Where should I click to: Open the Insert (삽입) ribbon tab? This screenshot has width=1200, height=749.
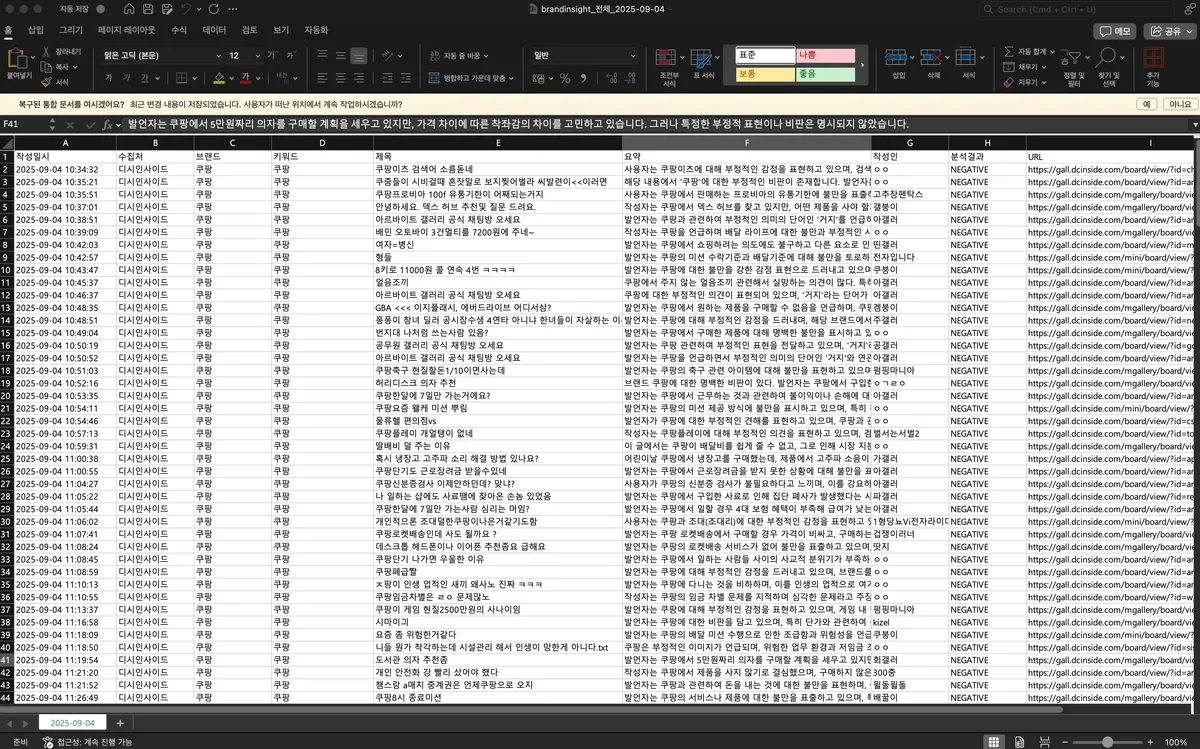coord(36,30)
